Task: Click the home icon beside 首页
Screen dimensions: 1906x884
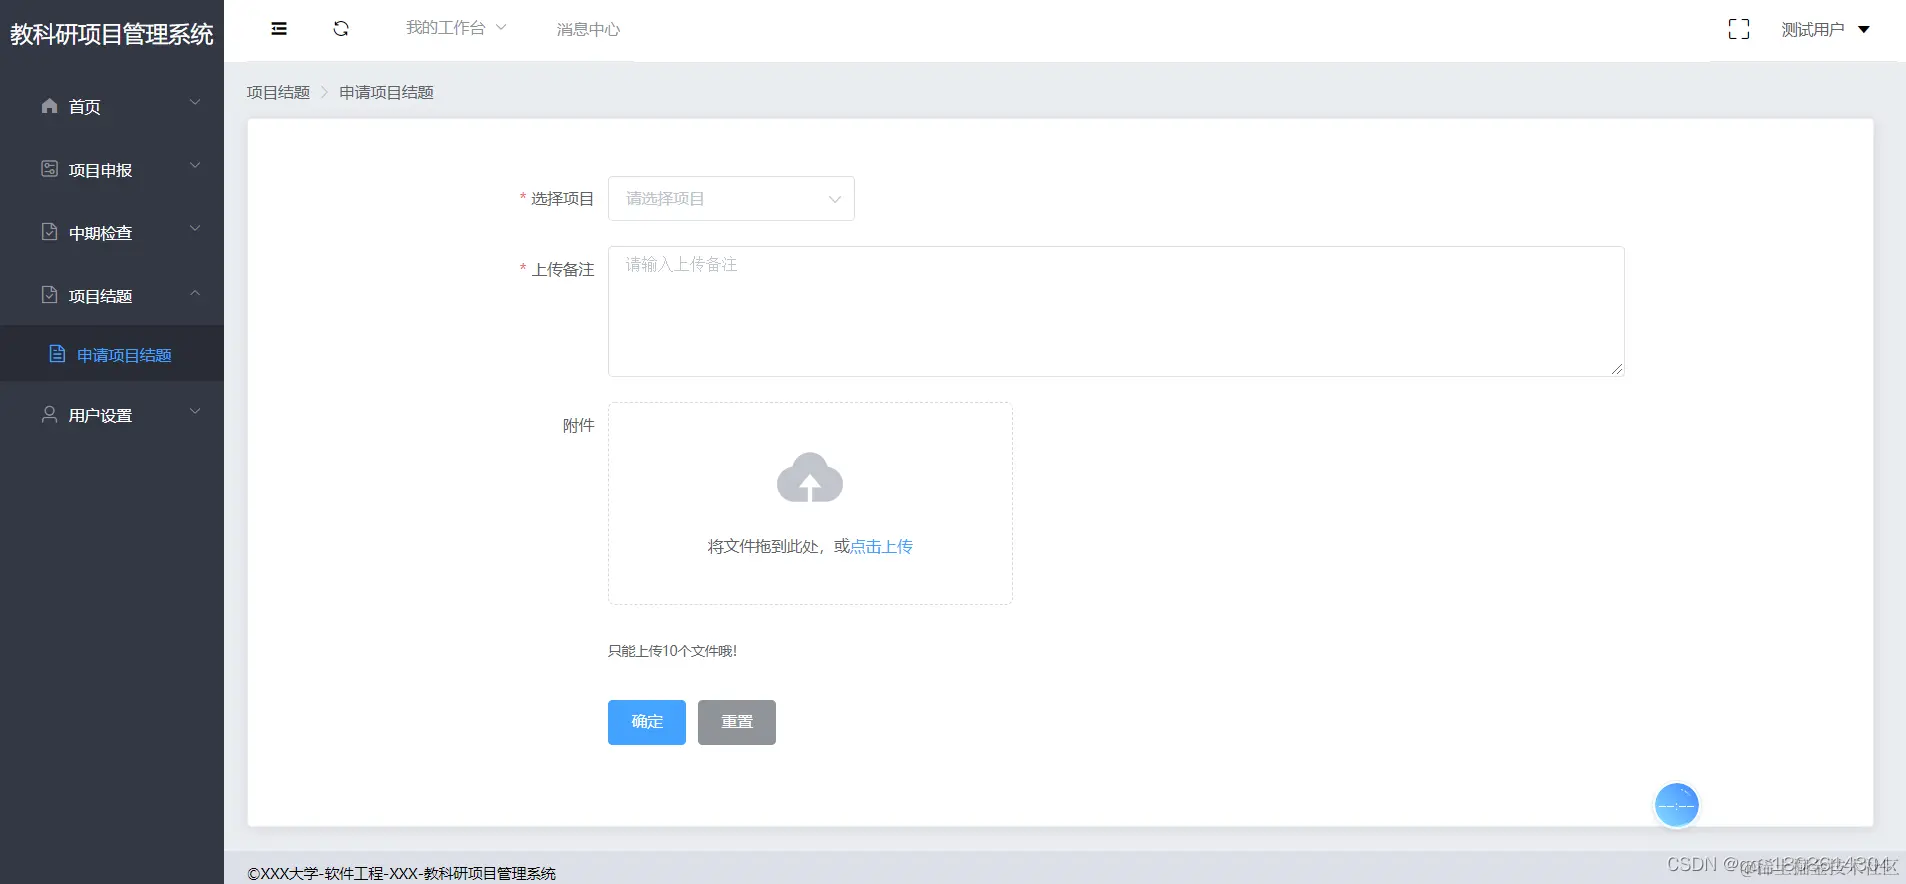Action: 49,106
